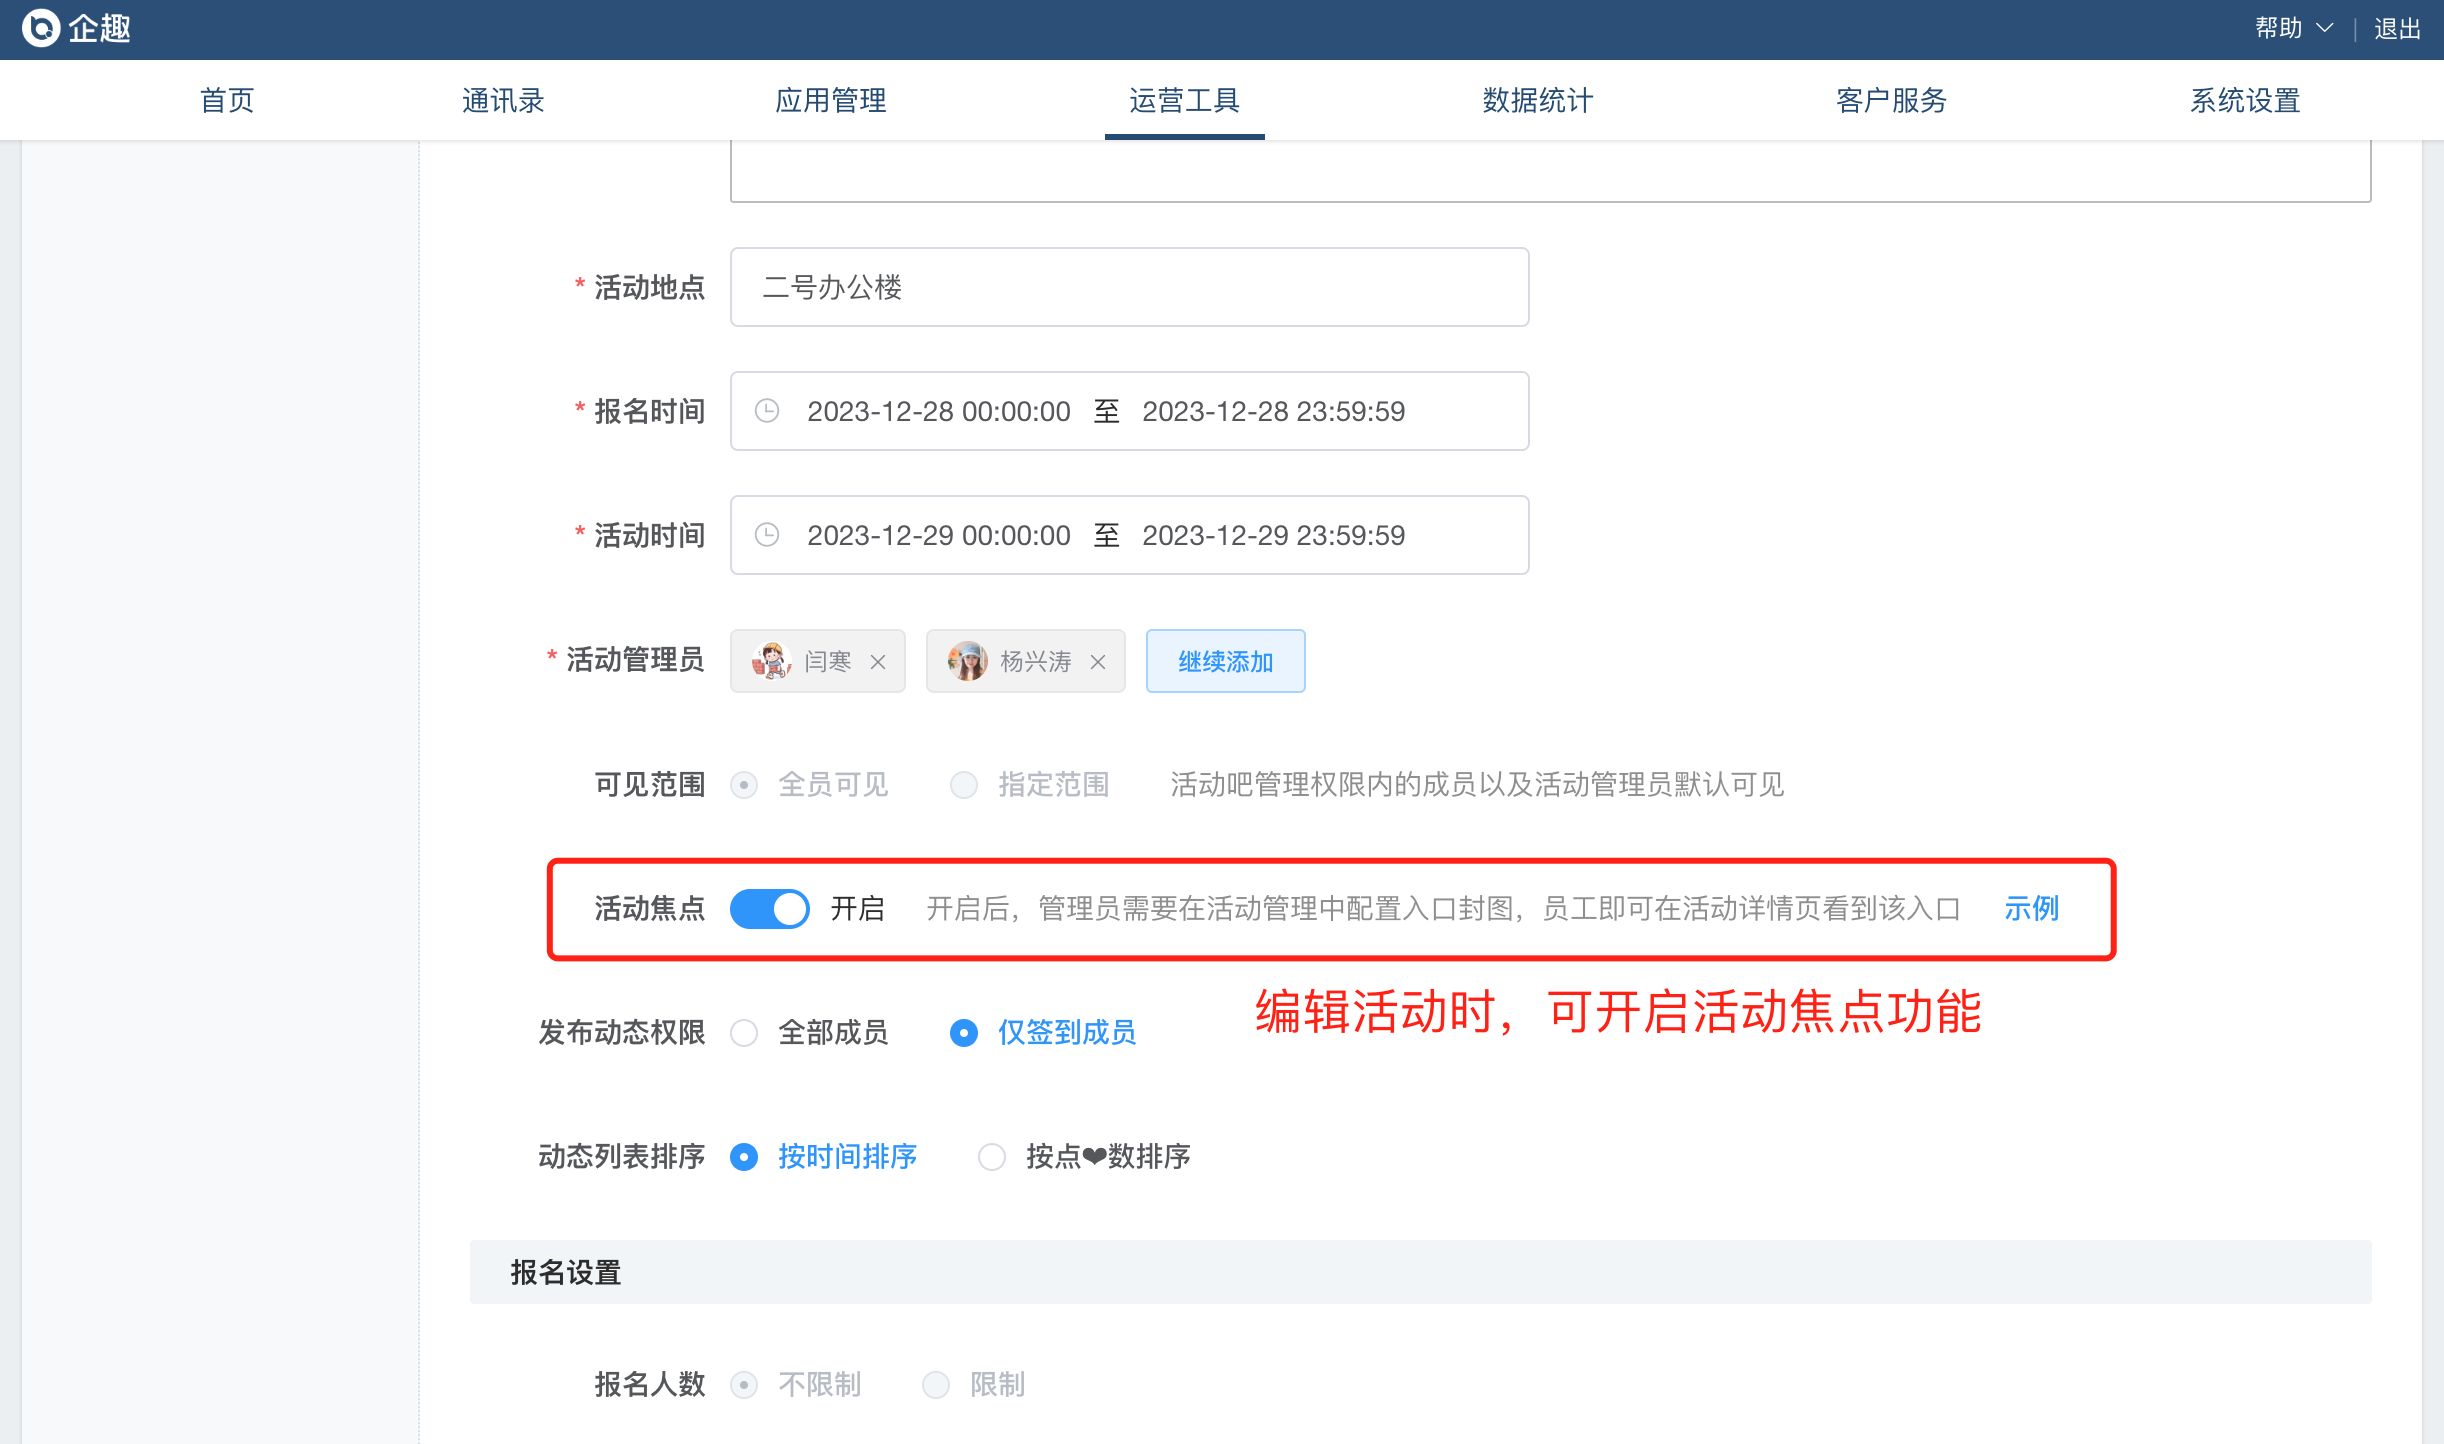
Task: Click 闫寒 avatar thumbnail
Action: pyautogui.click(x=771, y=661)
